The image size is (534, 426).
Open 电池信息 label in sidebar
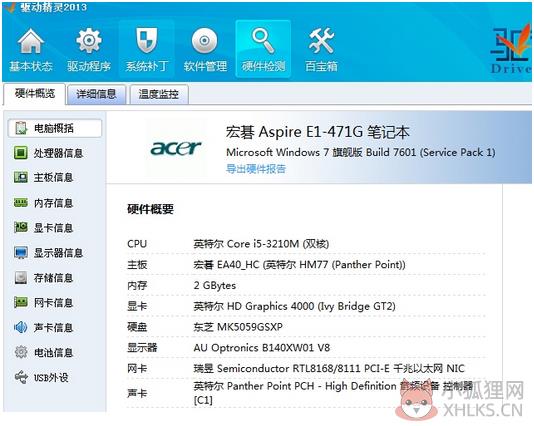click(x=53, y=352)
